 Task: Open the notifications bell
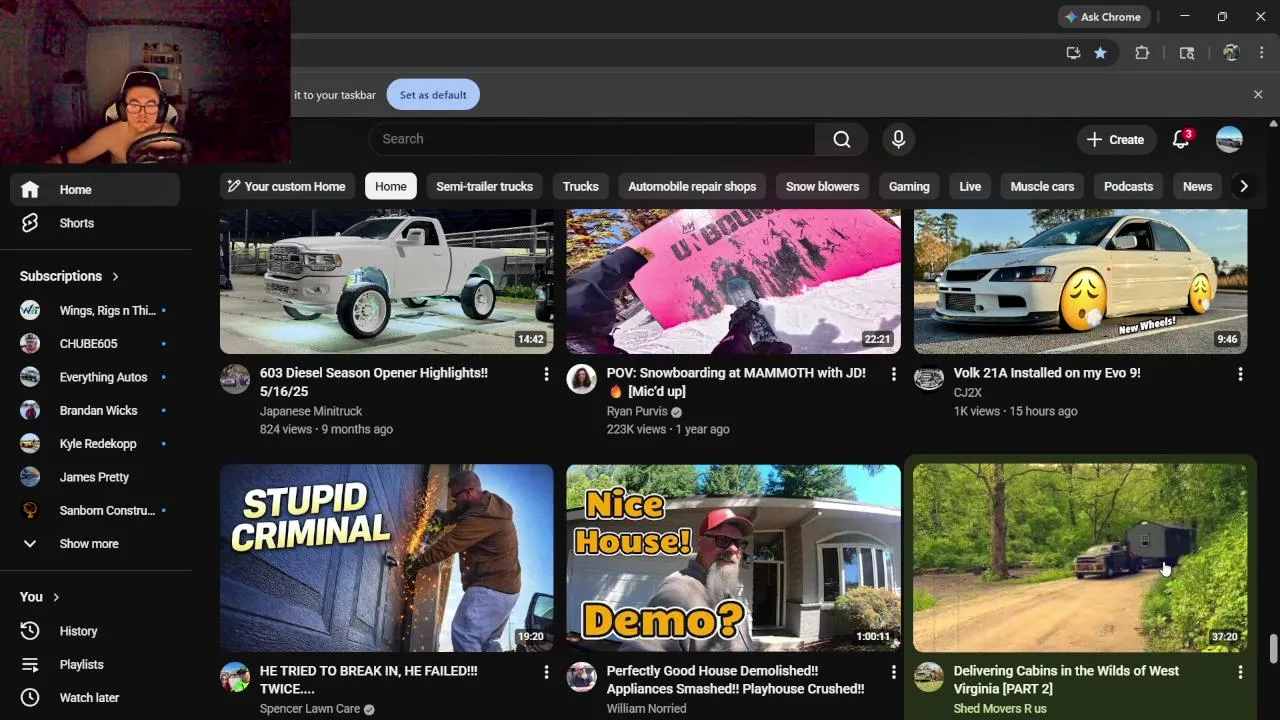click(1181, 139)
